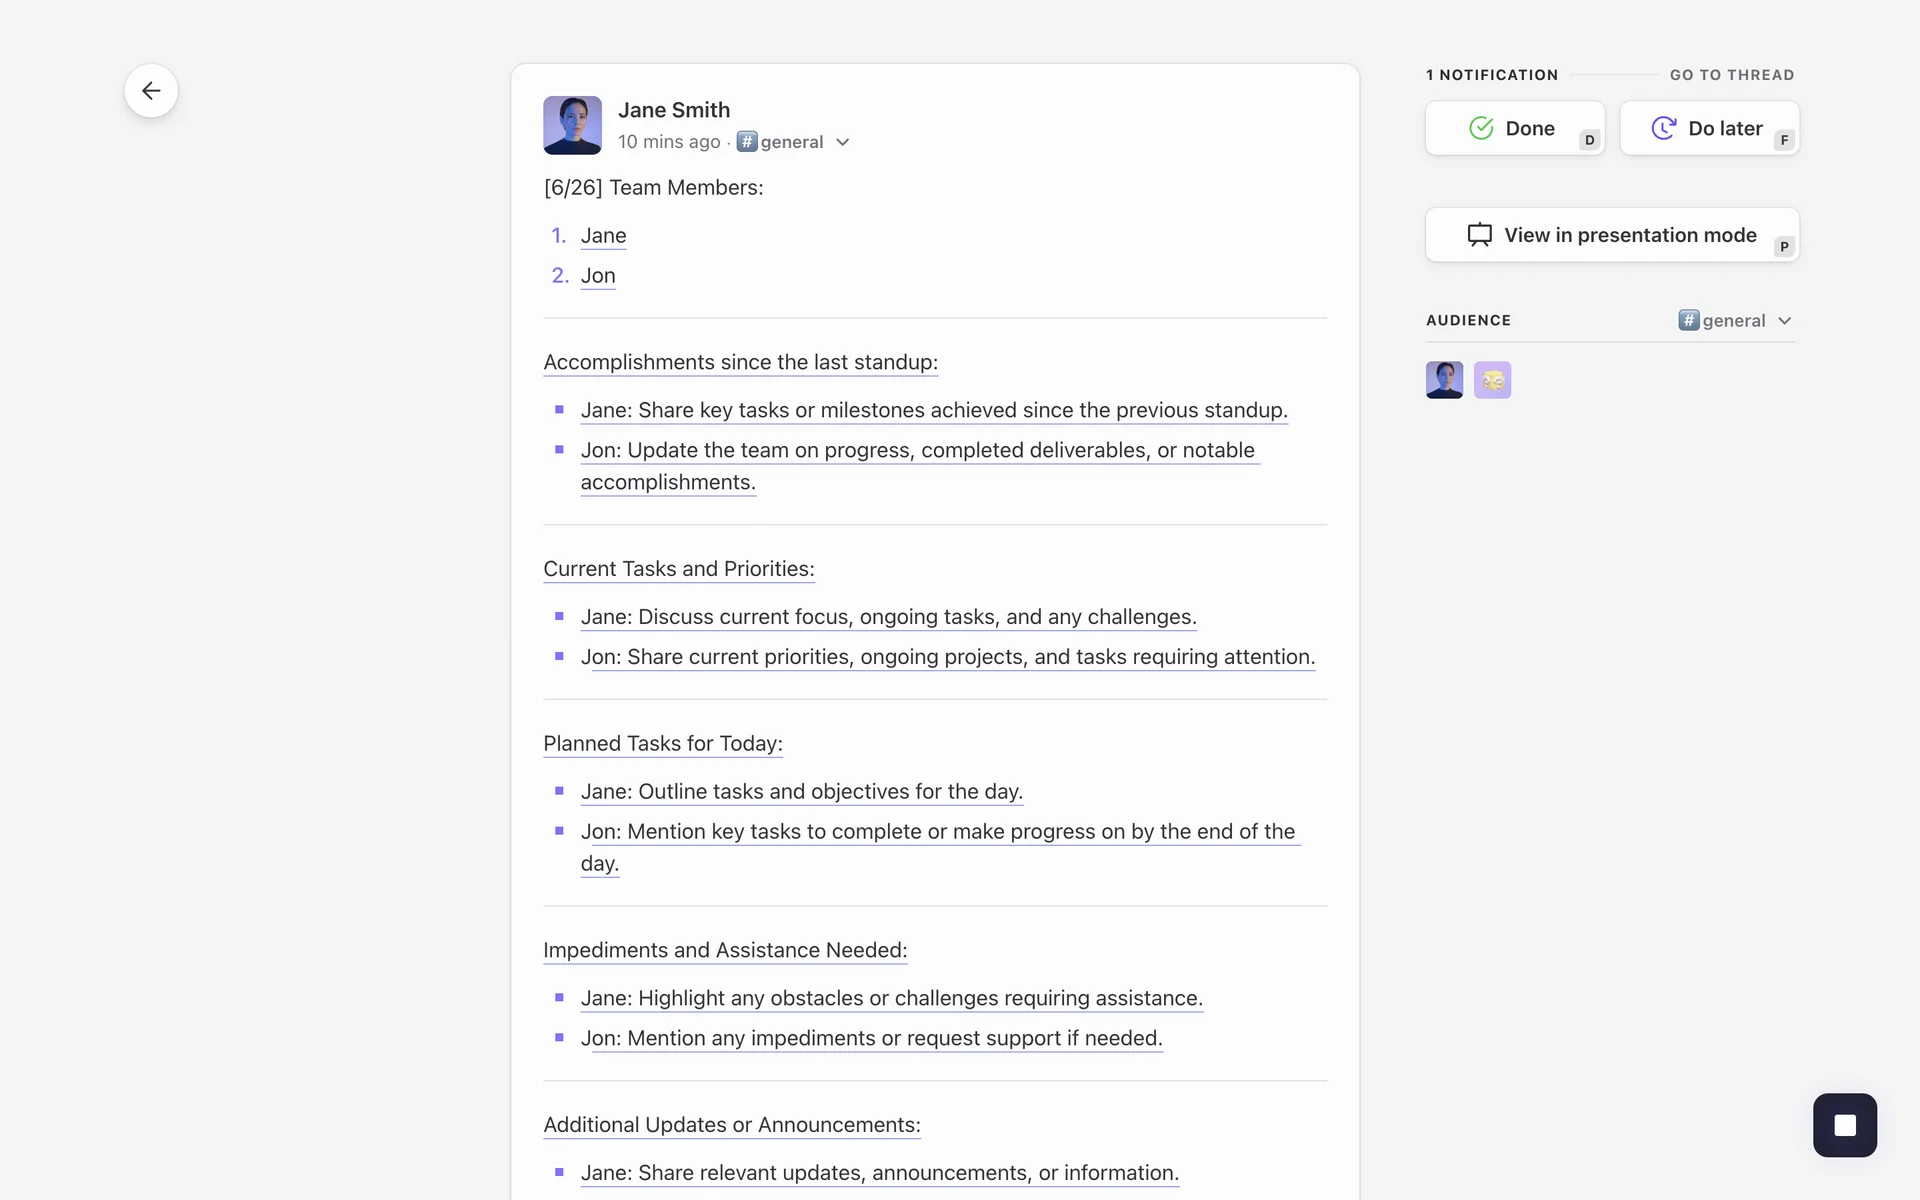Click the green checkmark Done icon
The width and height of the screenshot is (1920, 1200).
[x=1481, y=128]
